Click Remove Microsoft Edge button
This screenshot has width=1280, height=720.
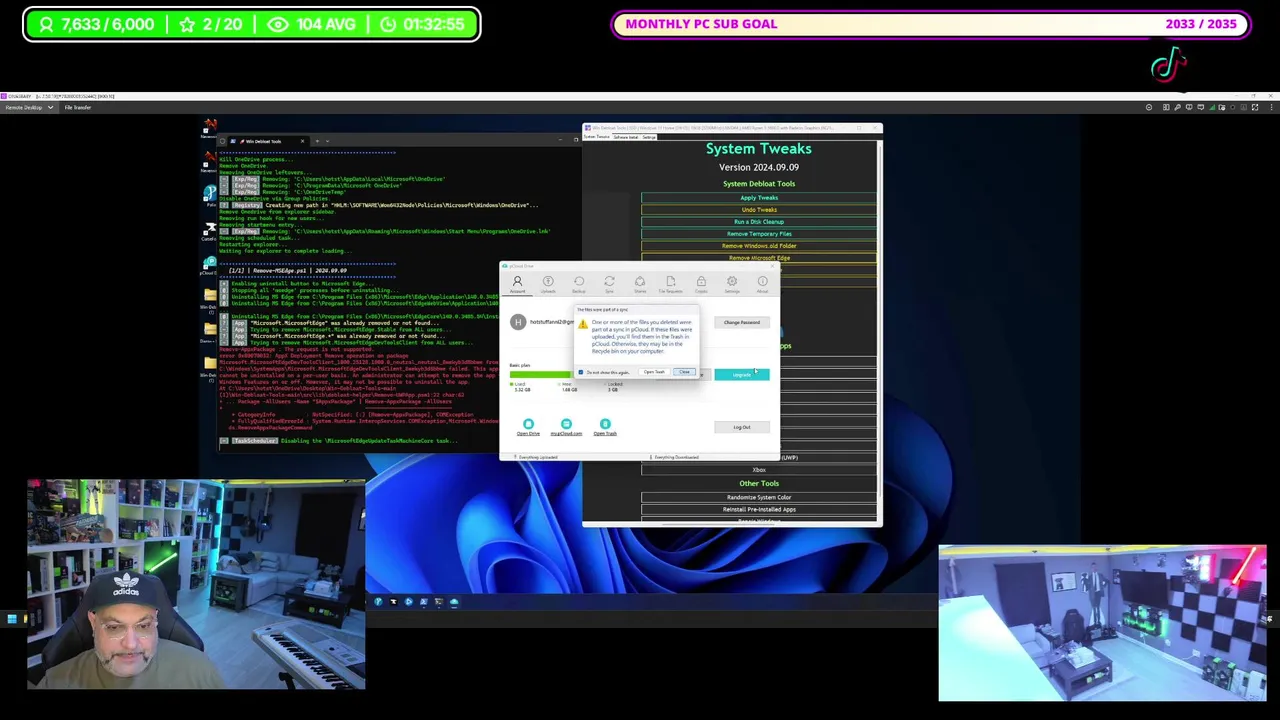coord(759,258)
